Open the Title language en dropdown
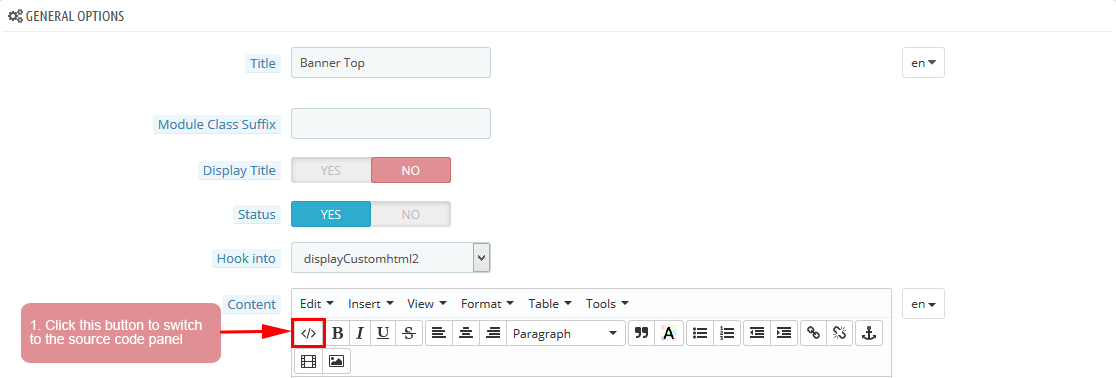 click(x=923, y=63)
